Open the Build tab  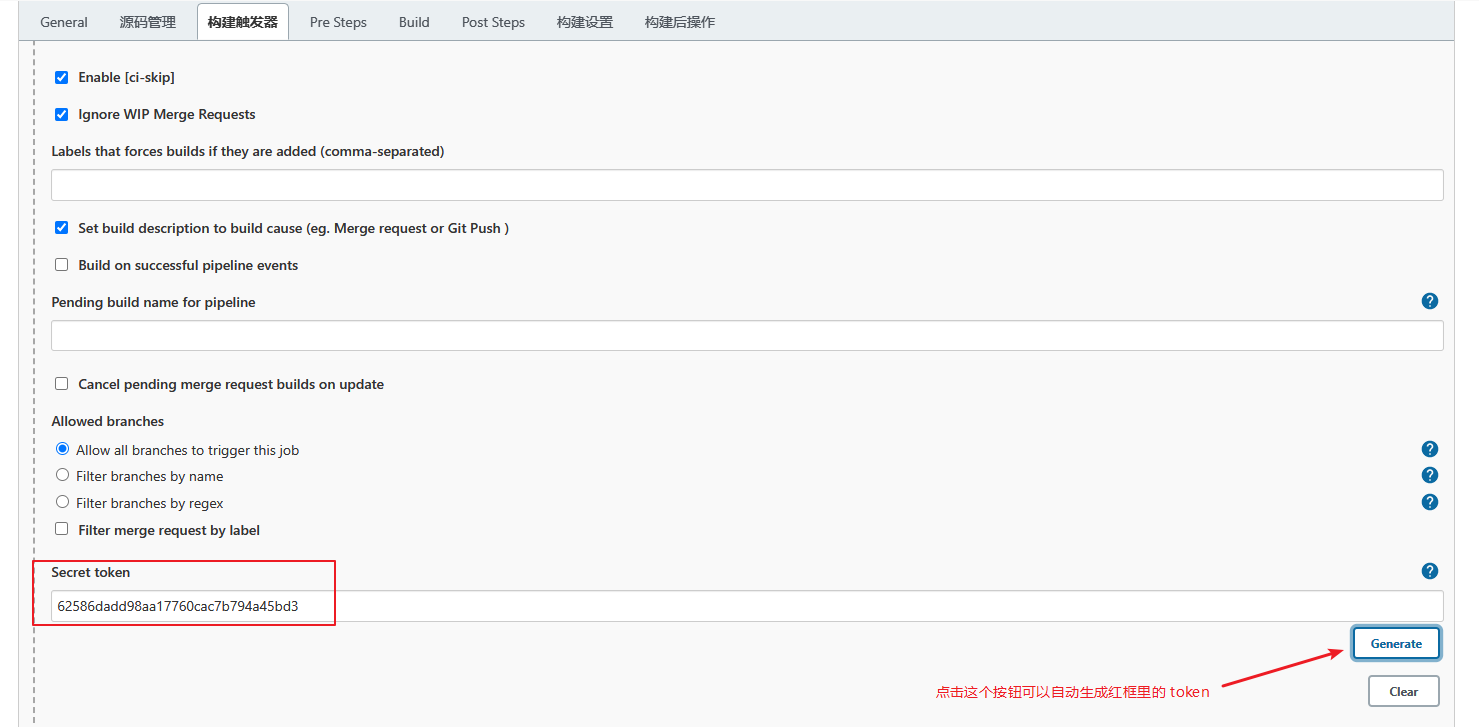pos(414,22)
